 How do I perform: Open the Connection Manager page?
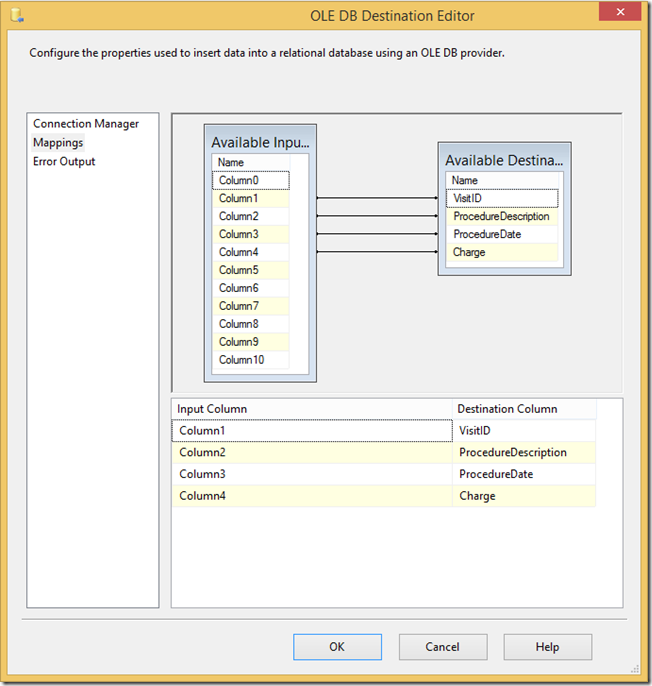pos(86,124)
